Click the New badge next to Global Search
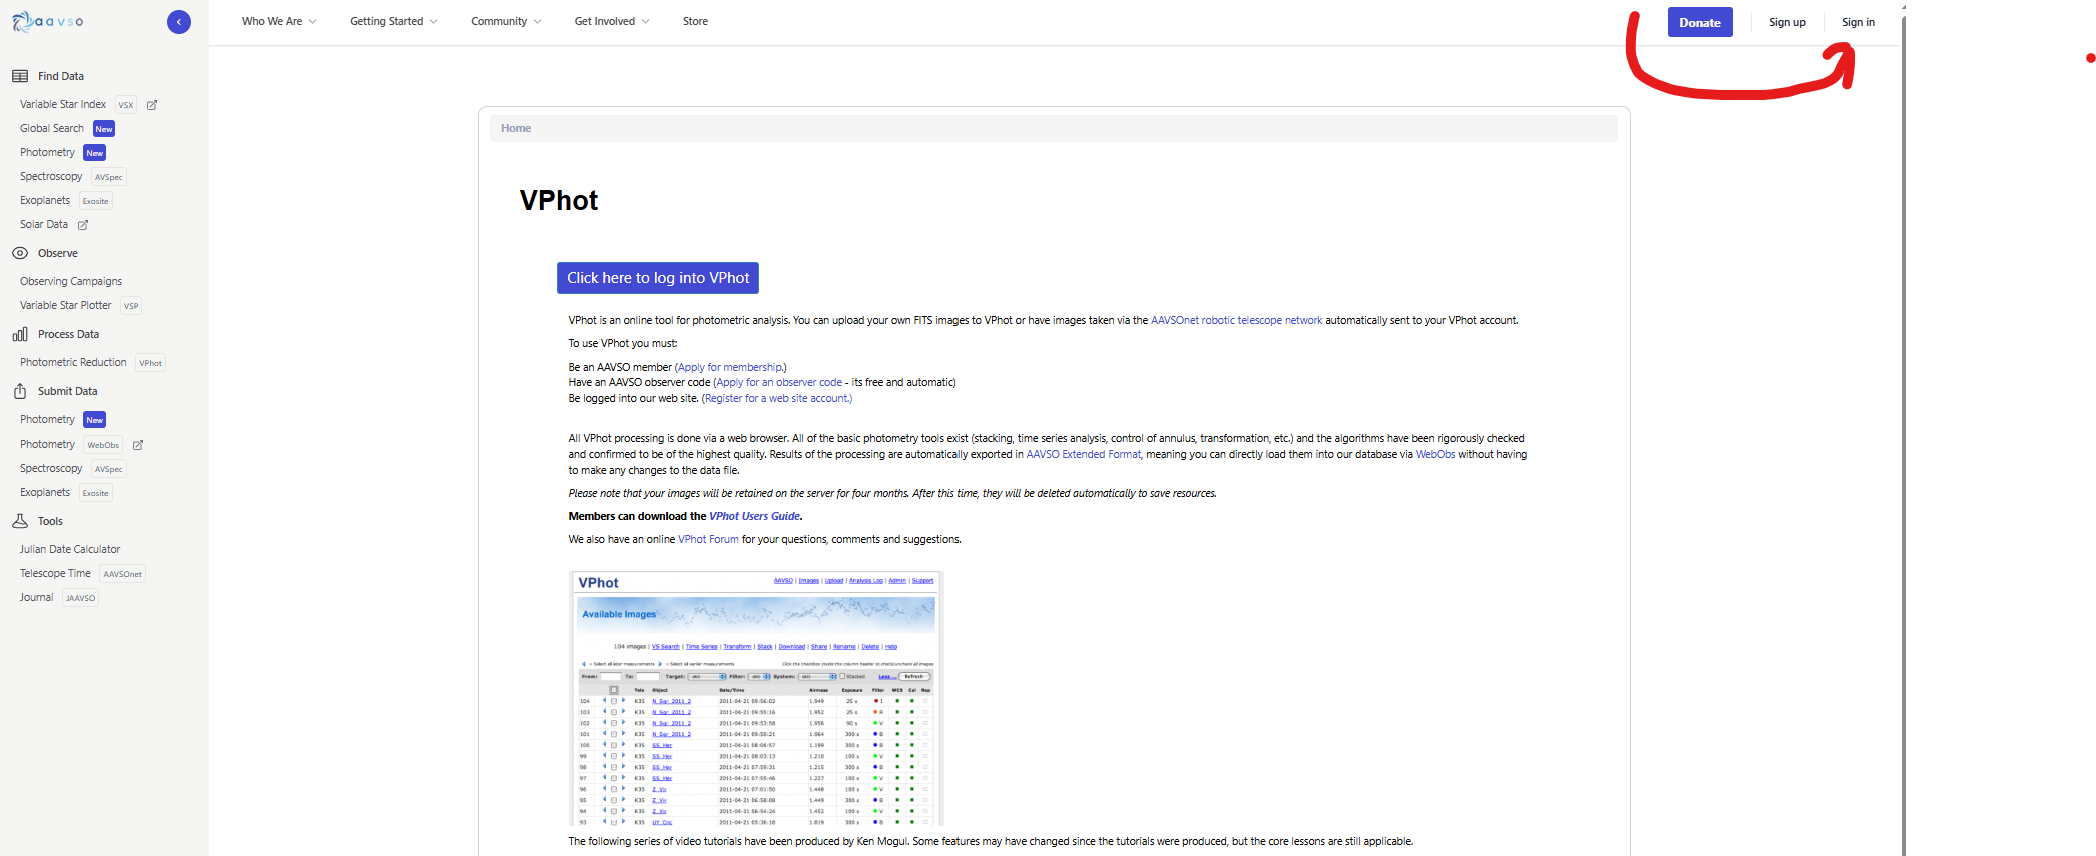The image size is (2096, 856). [x=104, y=129]
